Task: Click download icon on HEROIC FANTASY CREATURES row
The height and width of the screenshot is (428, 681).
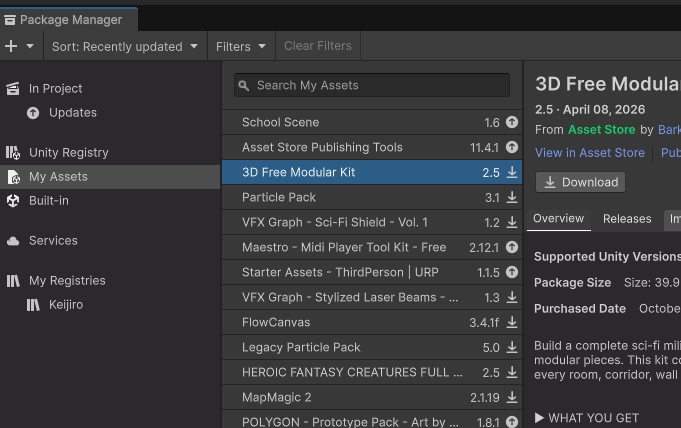Action: [512, 372]
